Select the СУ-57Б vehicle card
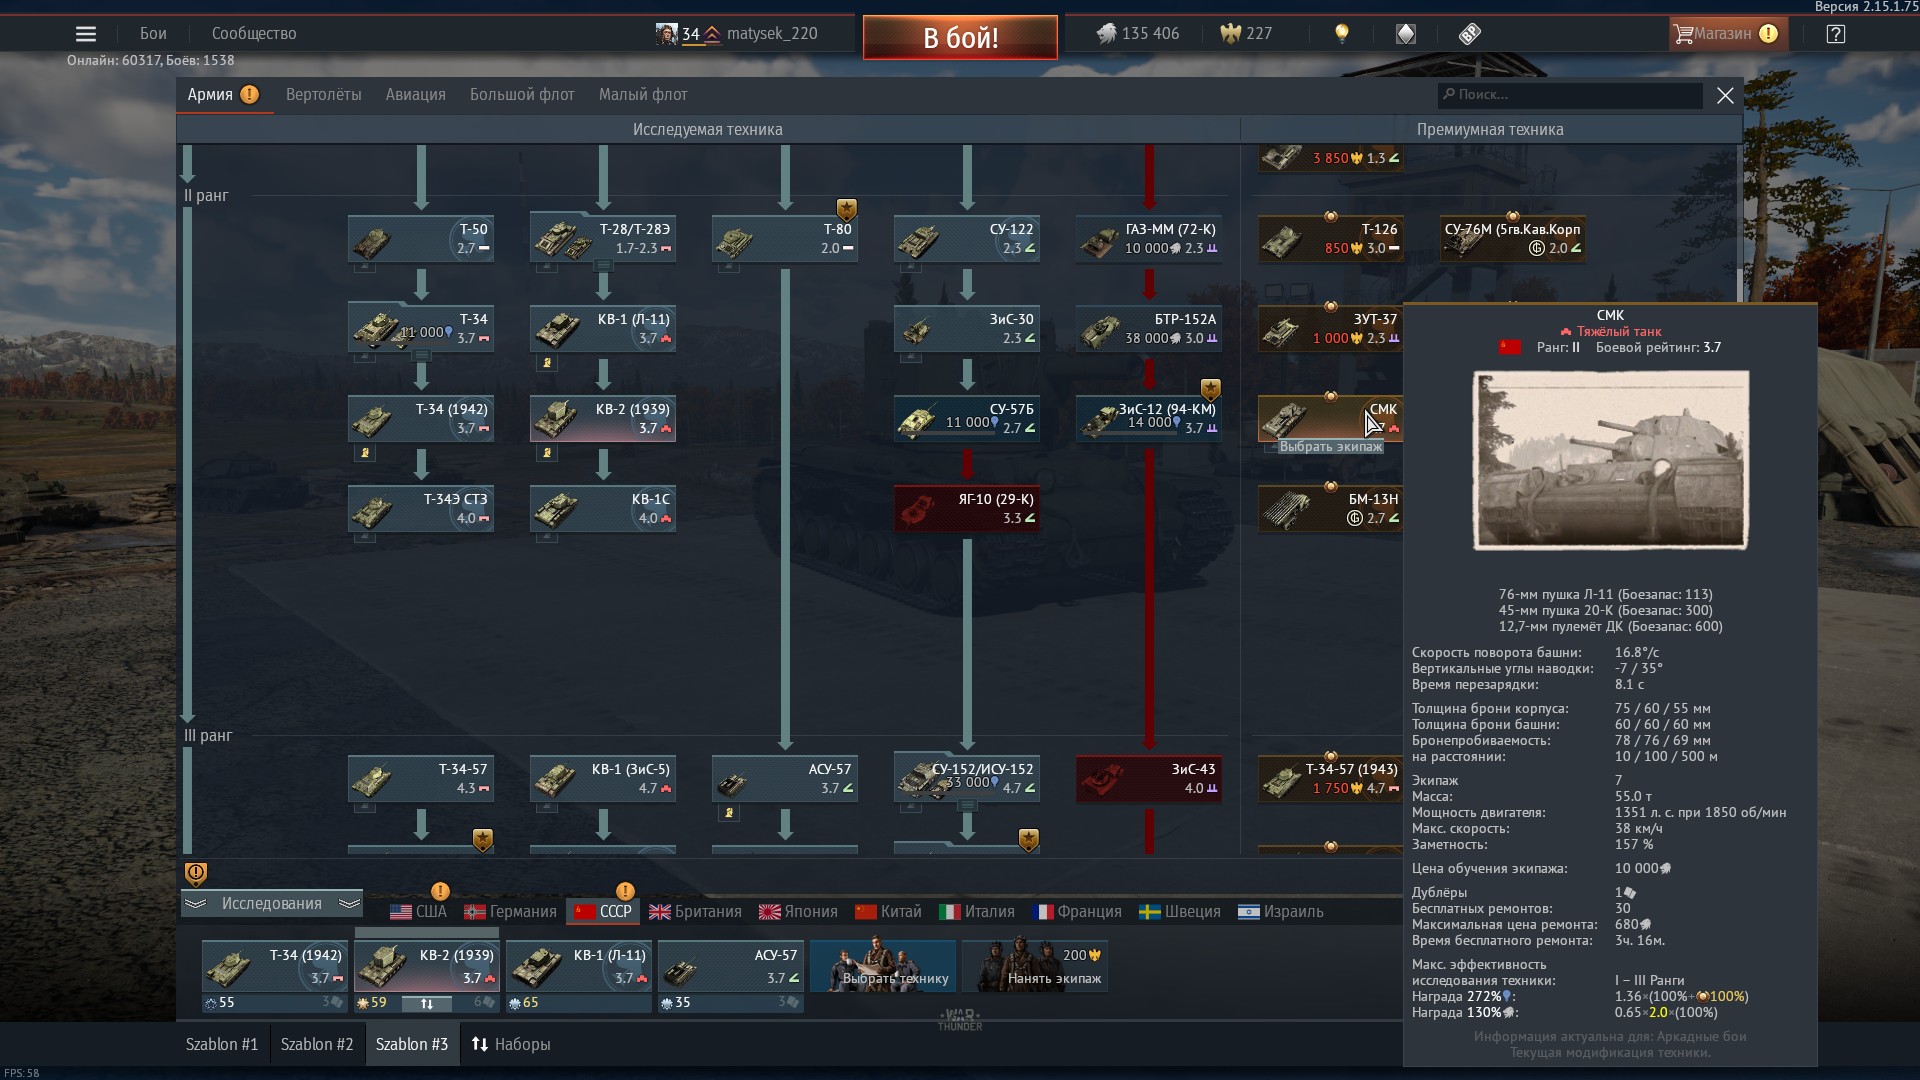 (x=967, y=419)
